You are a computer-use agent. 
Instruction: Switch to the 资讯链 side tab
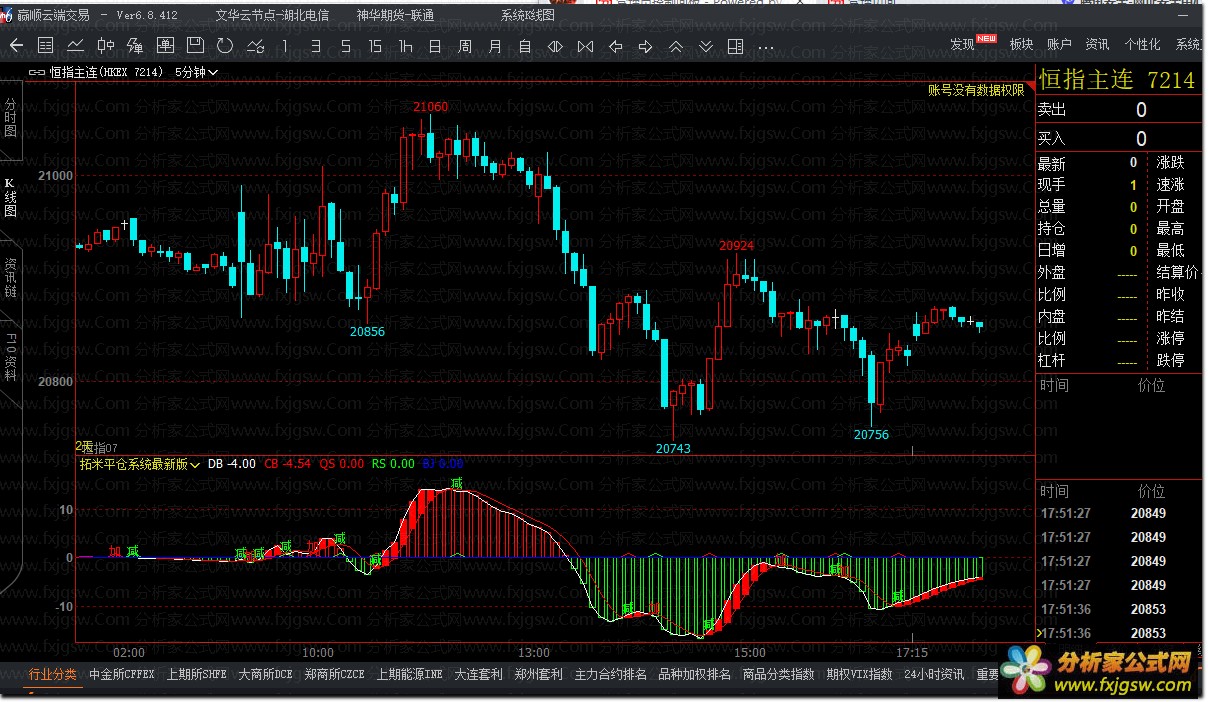10,277
